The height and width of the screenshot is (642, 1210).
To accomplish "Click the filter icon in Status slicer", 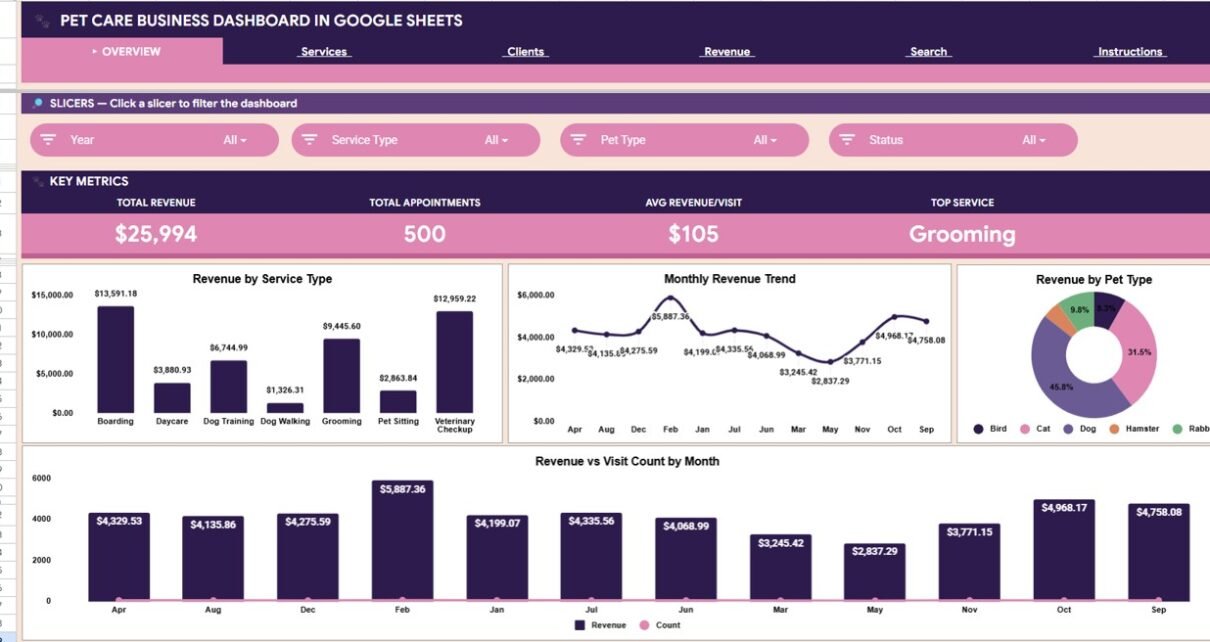I will click(x=848, y=140).
